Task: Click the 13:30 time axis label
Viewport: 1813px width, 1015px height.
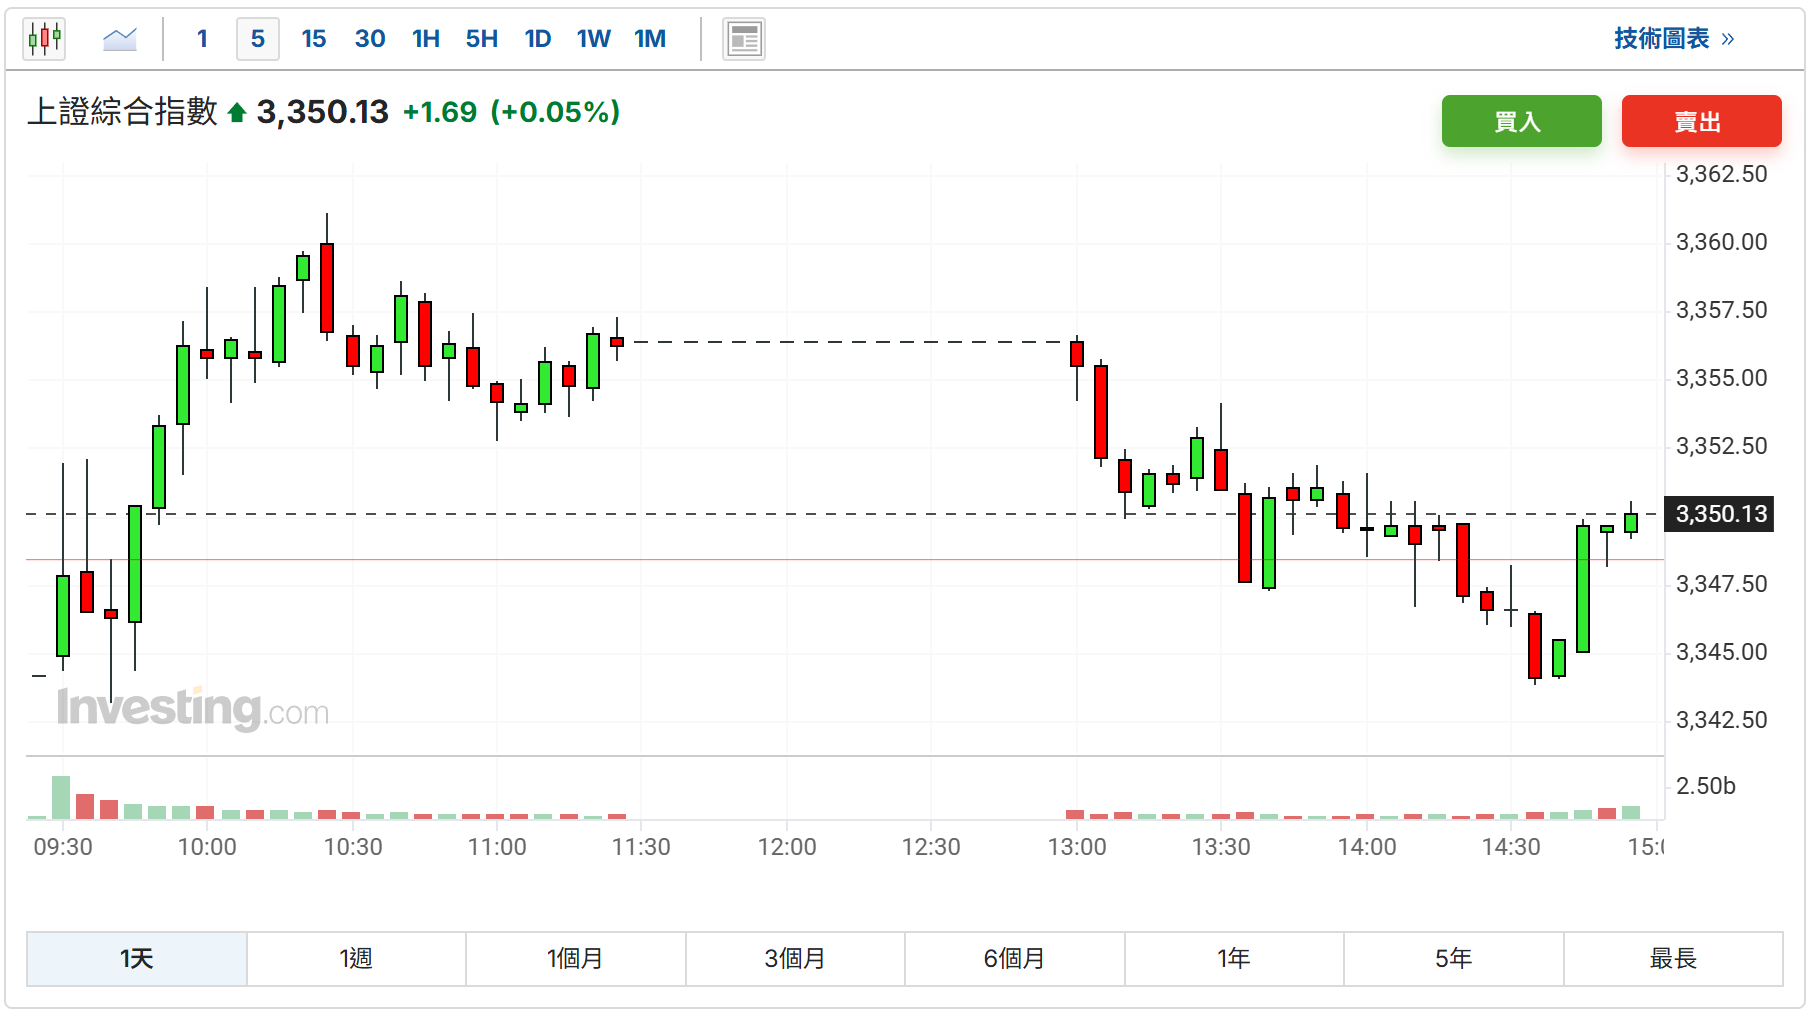Action: (1221, 847)
